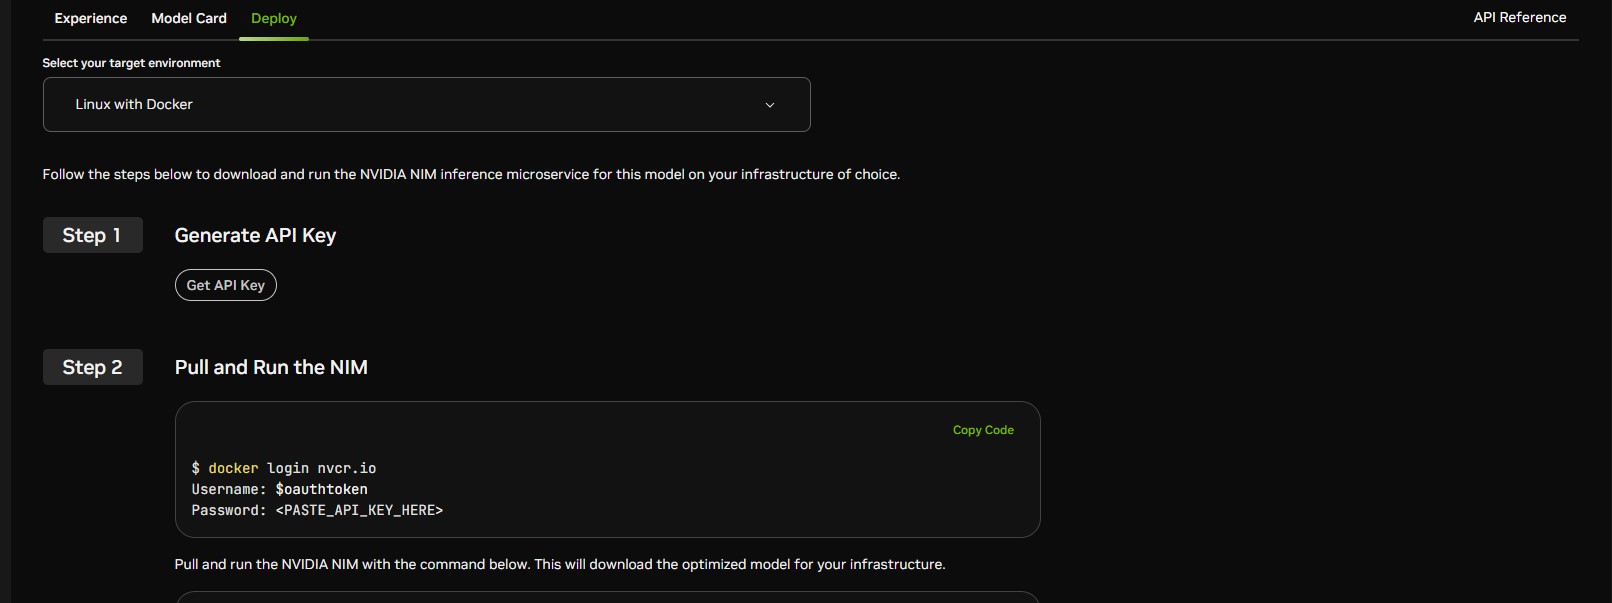
Task: Open the API Reference link
Action: click(x=1519, y=17)
